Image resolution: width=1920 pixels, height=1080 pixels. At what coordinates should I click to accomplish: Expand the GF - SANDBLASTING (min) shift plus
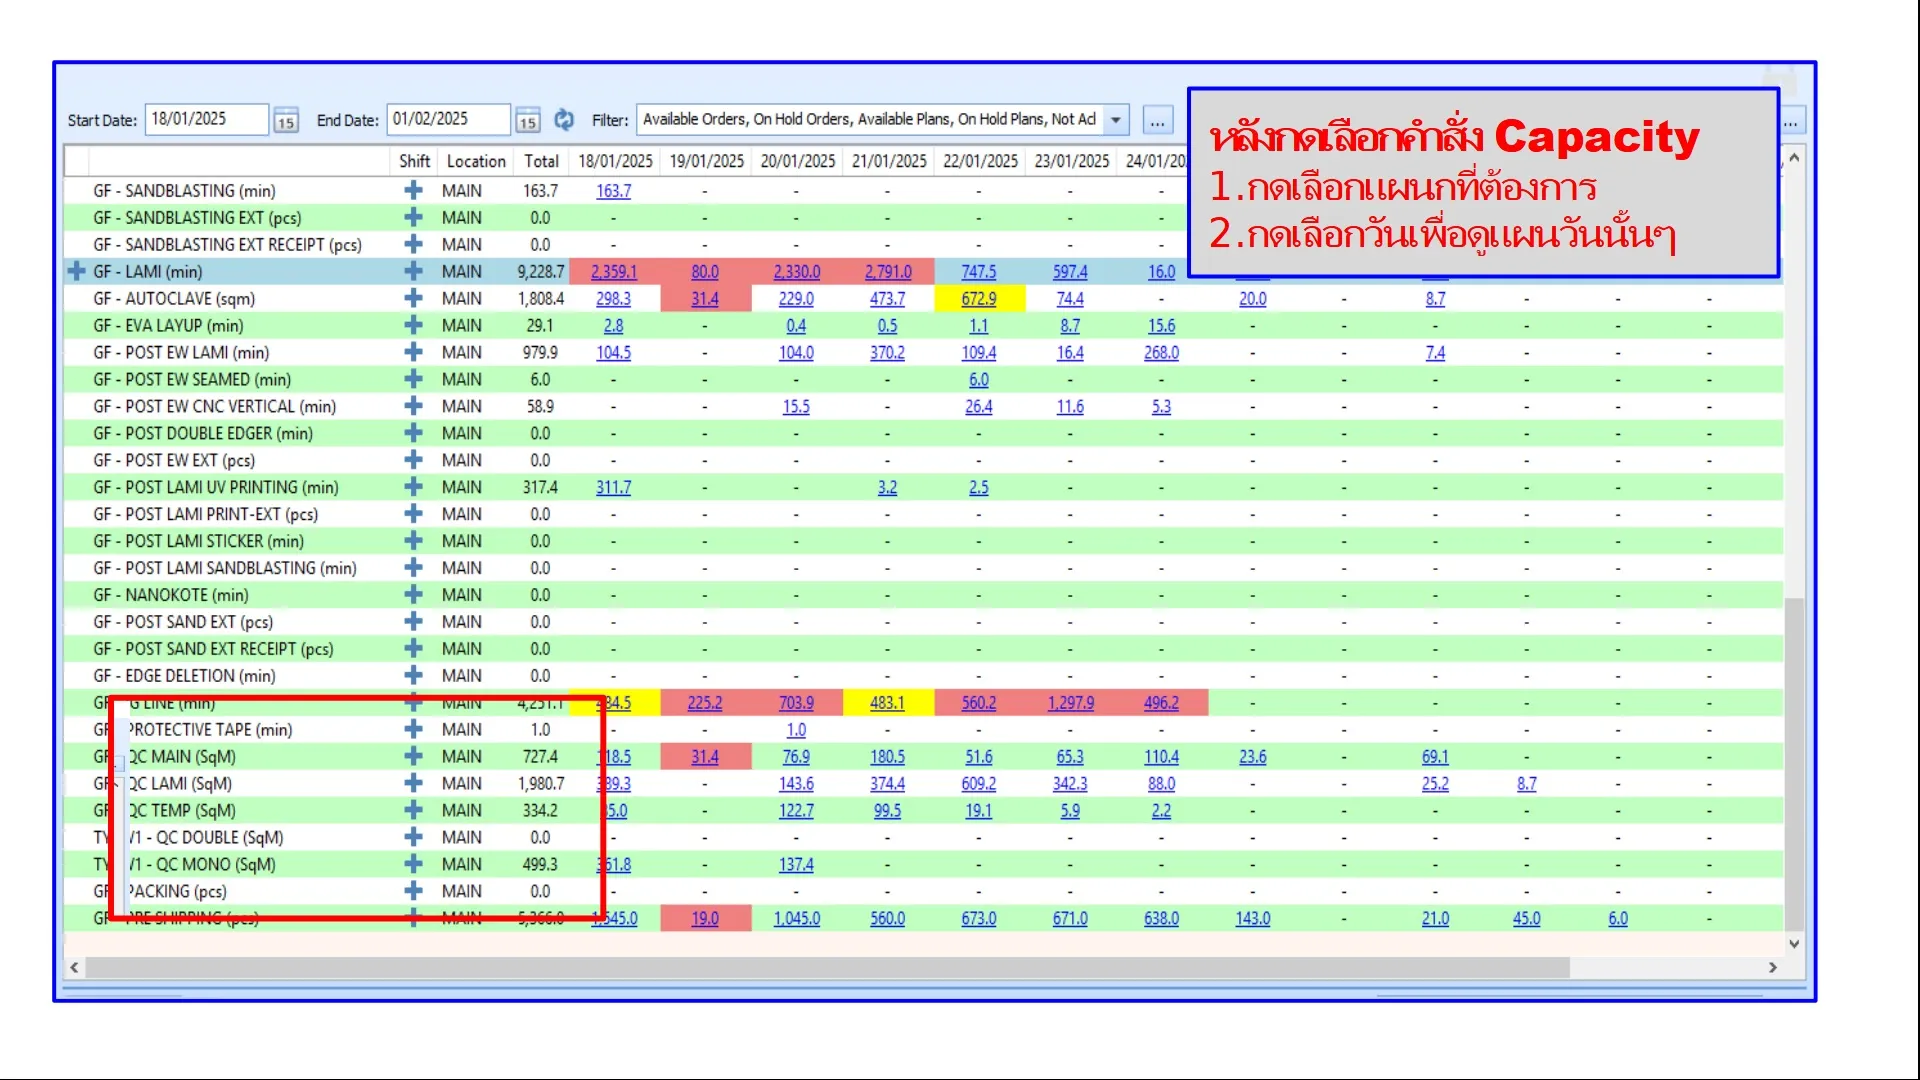tap(413, 190)
